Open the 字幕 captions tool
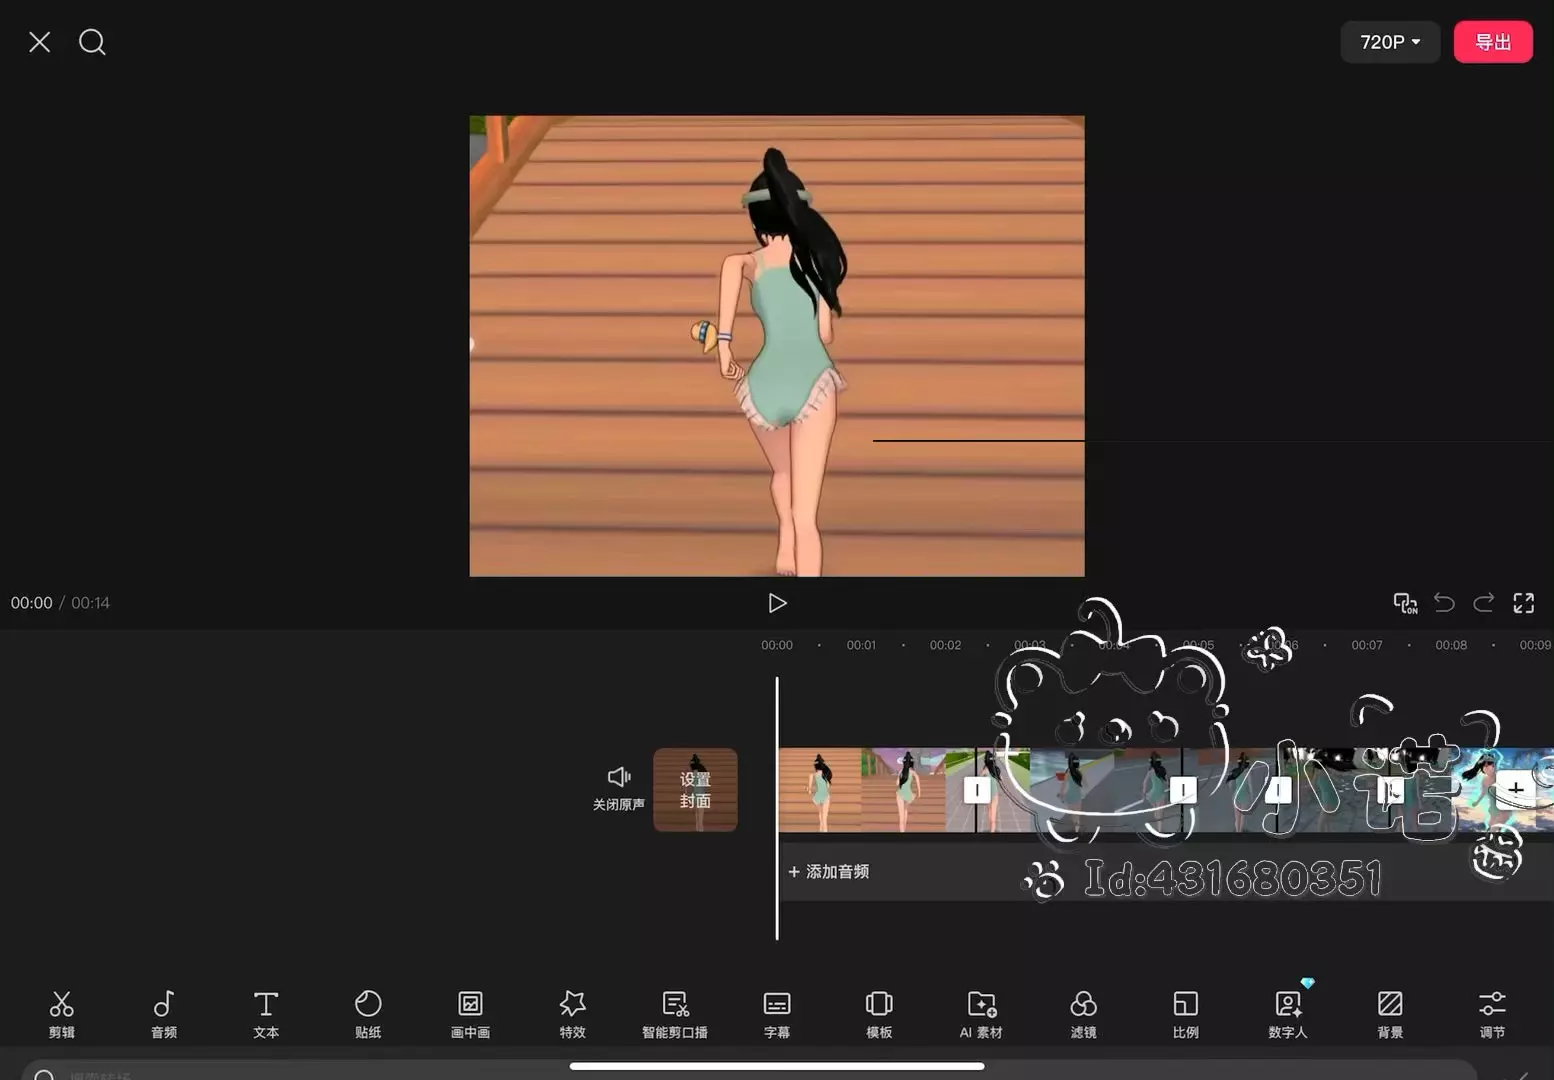Viewport: 1554px width, 1080px height. [777, 1014]
